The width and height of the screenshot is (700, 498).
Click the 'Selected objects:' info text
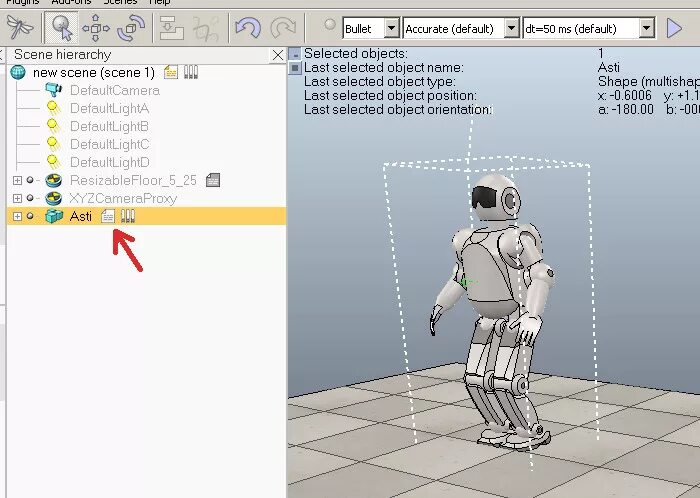click(x=356, y=54)
